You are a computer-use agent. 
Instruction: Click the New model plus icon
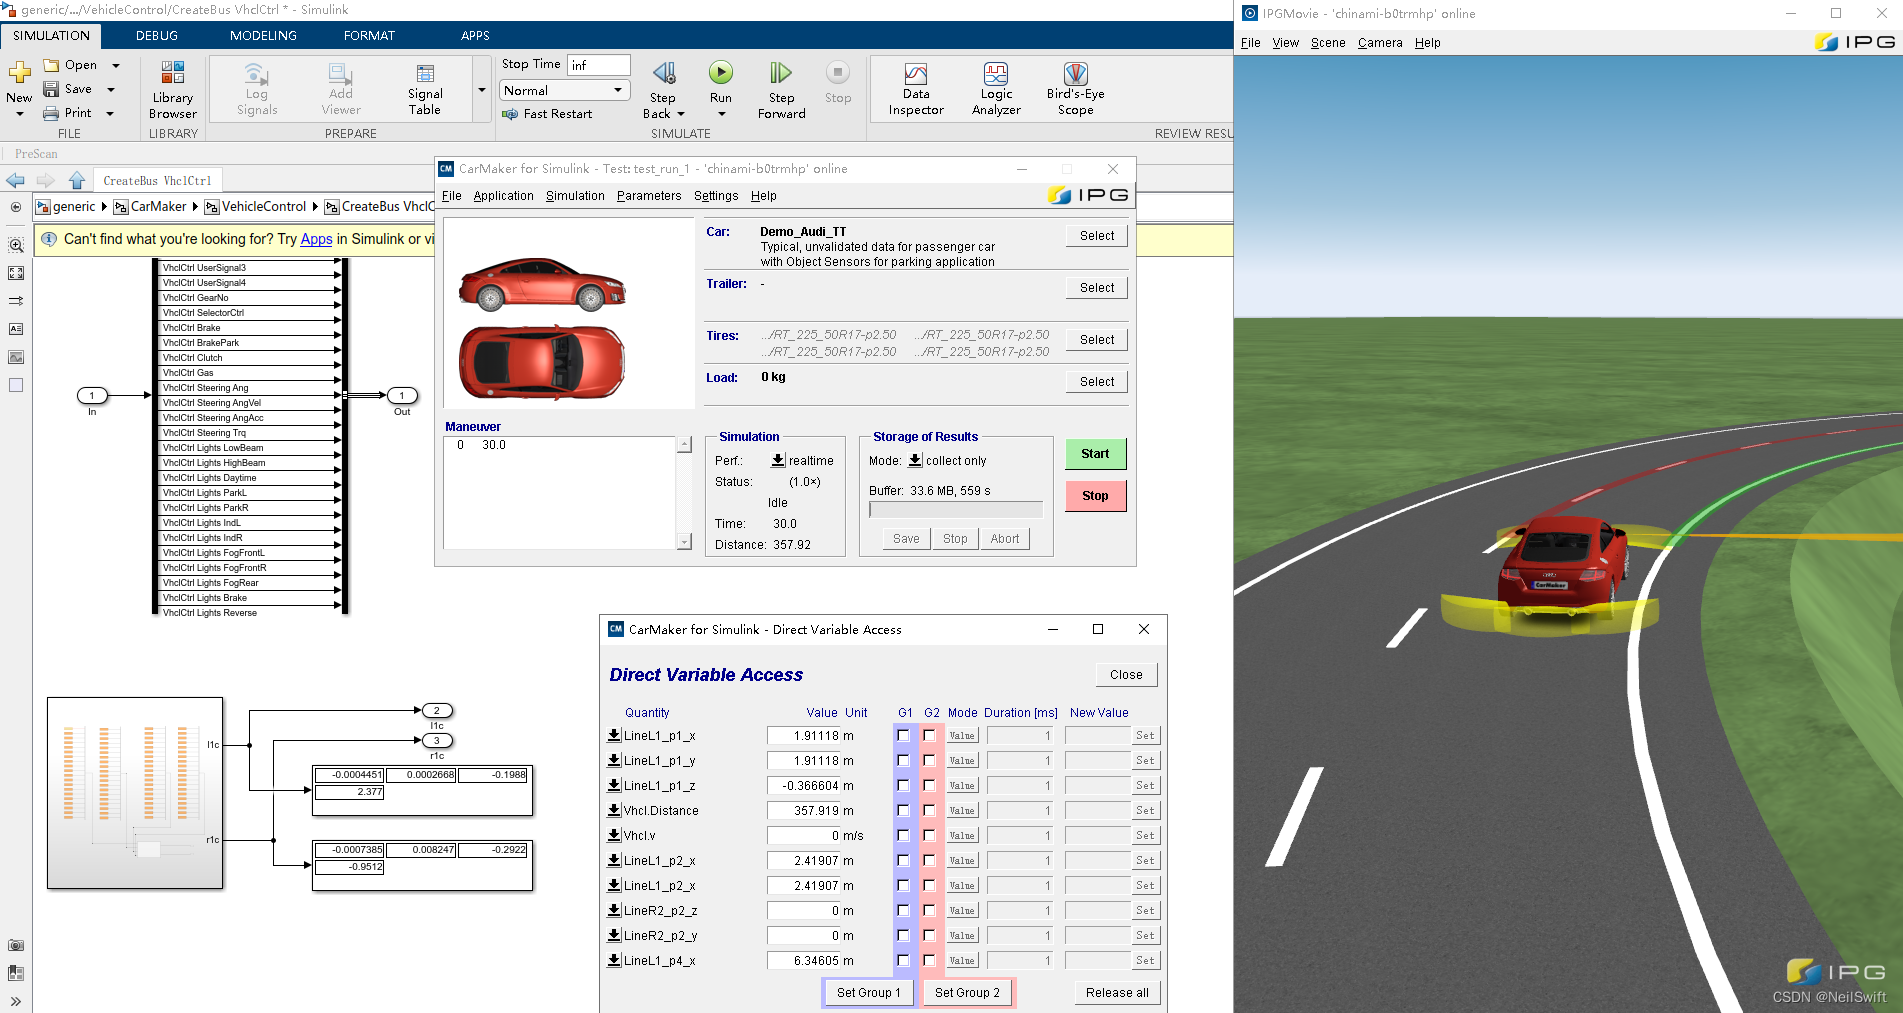[x=19, y=72]
